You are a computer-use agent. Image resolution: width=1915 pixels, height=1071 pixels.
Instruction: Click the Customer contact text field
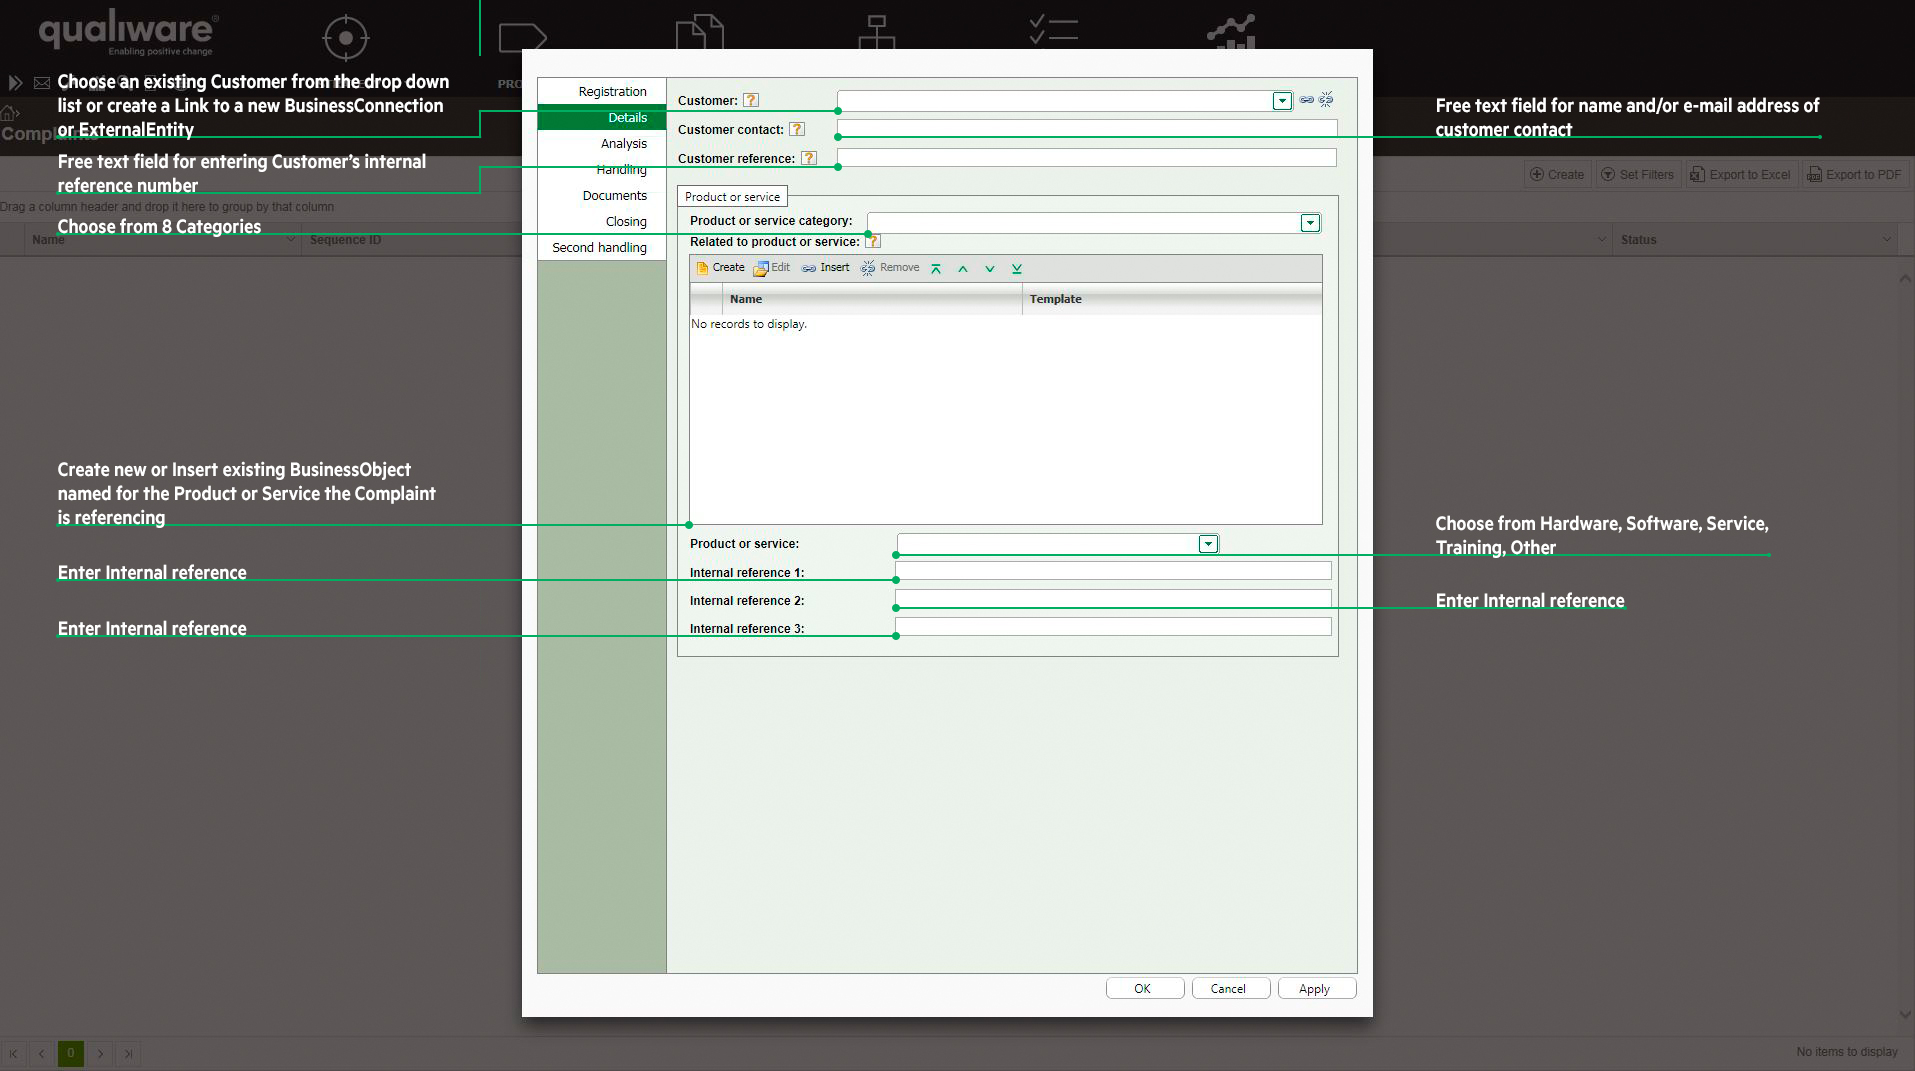click(1086, 127)
